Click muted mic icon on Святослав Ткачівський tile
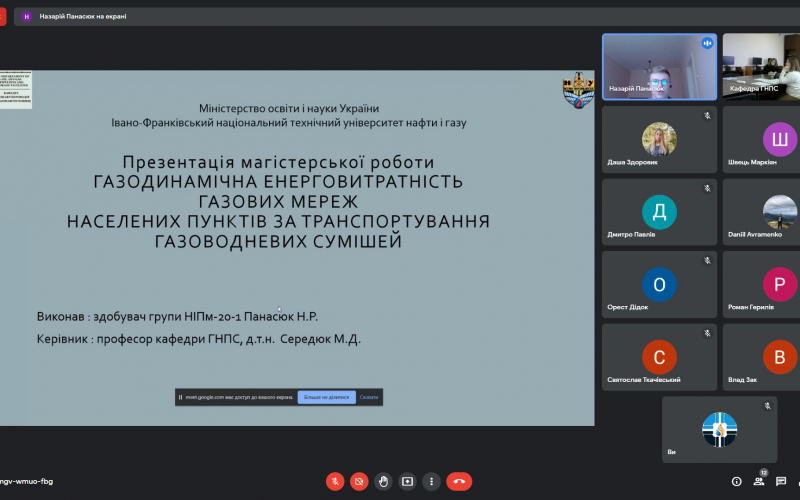 pyautogui.click(x=707, y=333)
